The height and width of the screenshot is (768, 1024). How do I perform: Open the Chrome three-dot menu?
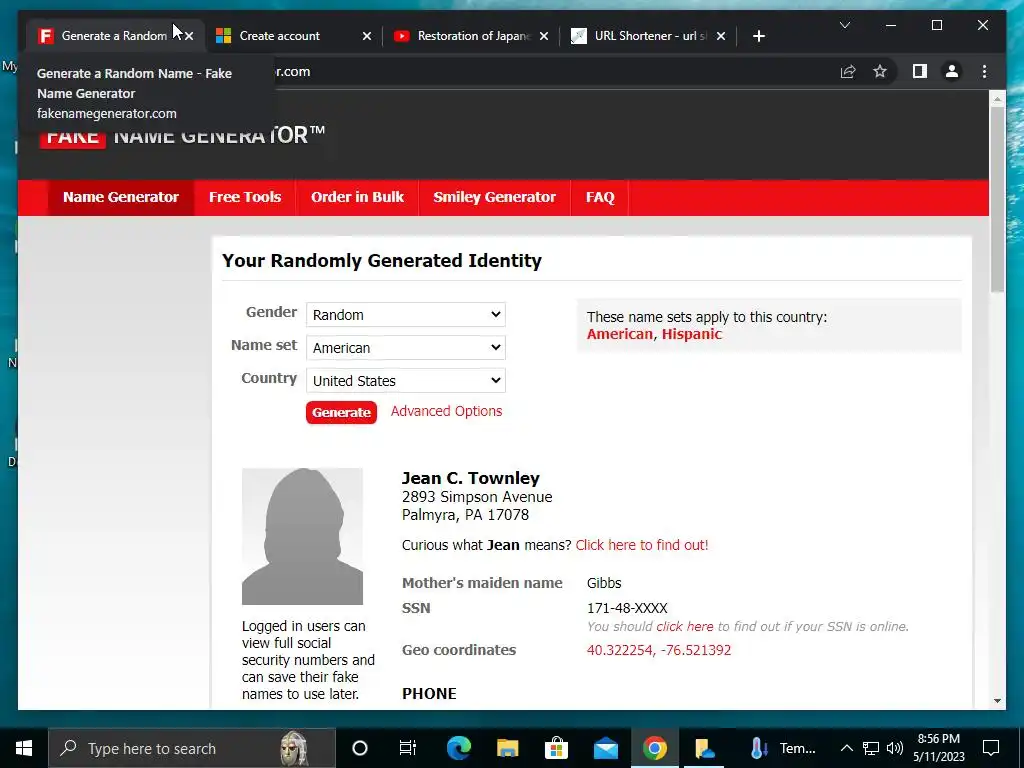[985, 71]
